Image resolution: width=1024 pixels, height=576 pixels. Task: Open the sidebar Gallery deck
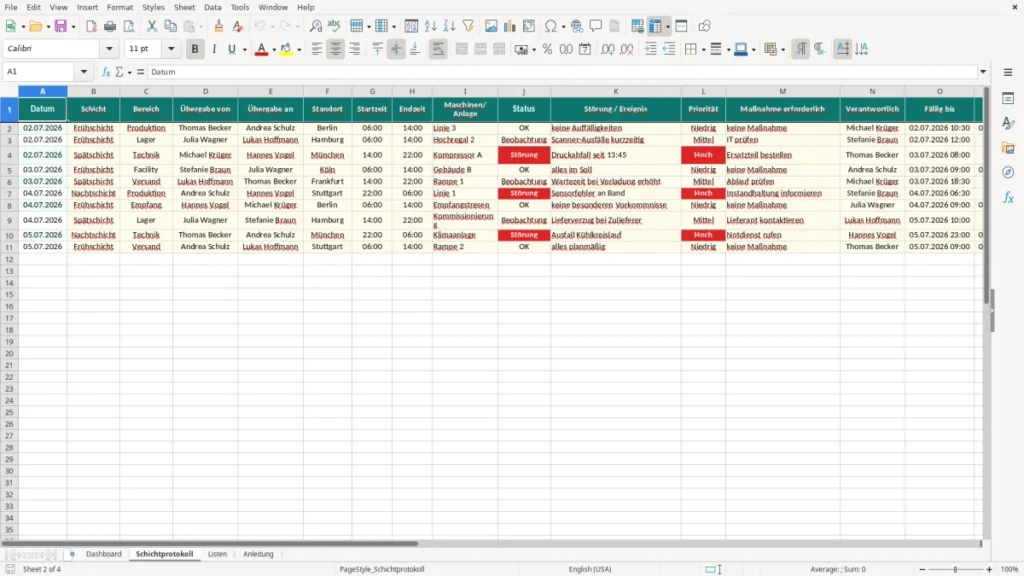coord(1008,148)
